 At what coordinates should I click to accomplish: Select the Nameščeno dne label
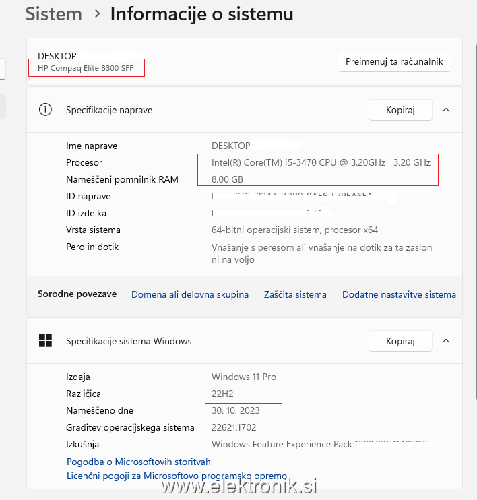100,411
